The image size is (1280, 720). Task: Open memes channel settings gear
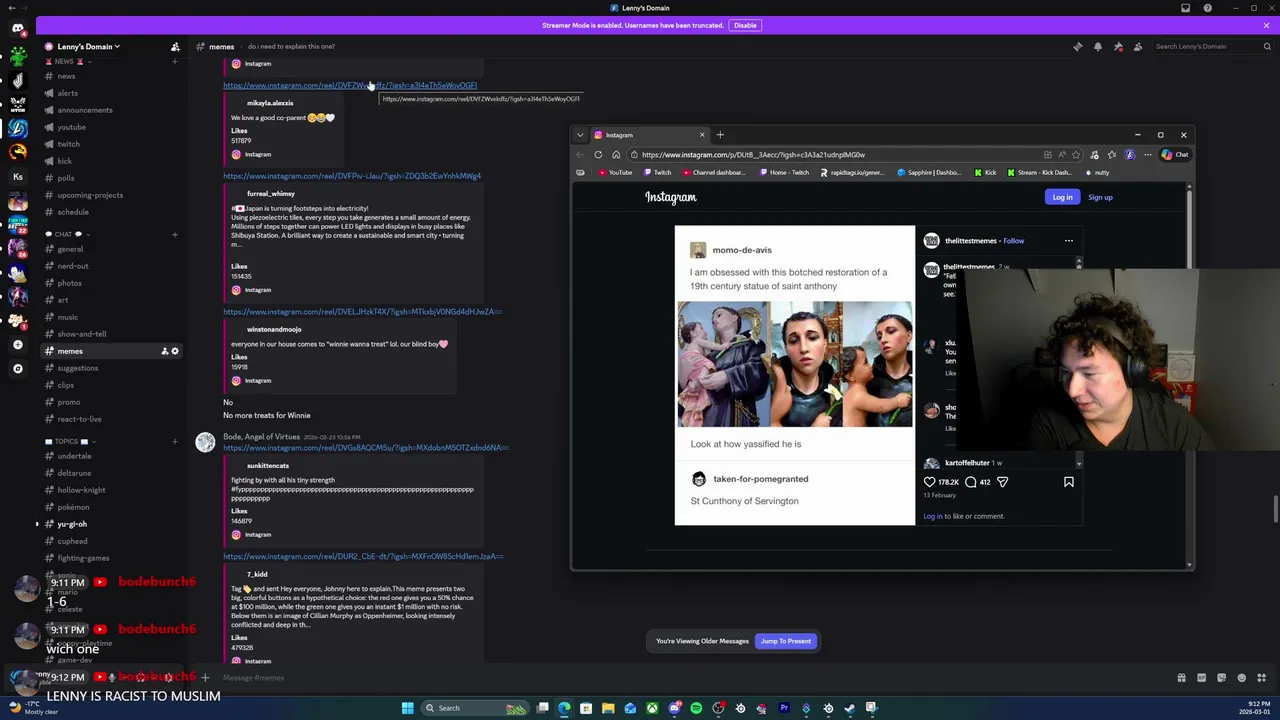tap(175, 351)
